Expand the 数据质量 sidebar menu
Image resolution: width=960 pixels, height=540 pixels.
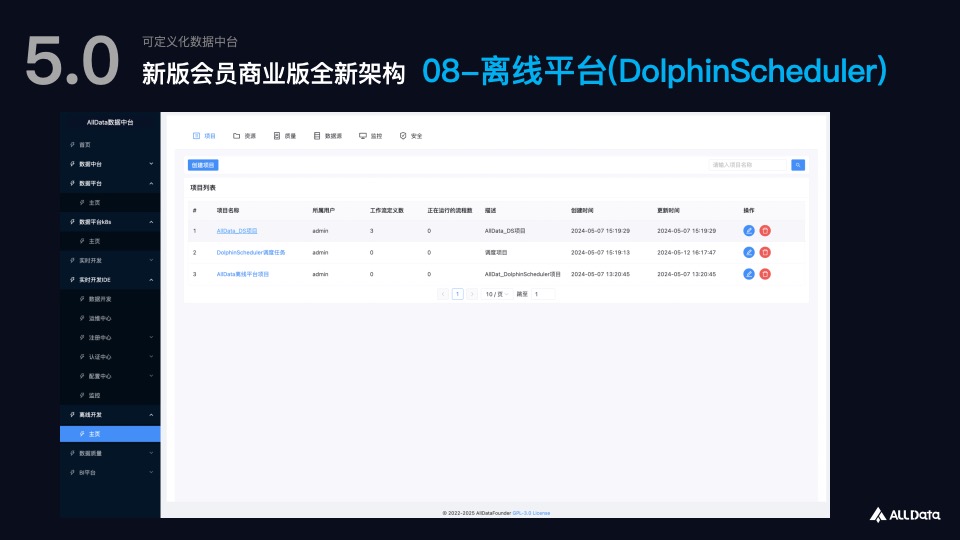pos(110,453)
